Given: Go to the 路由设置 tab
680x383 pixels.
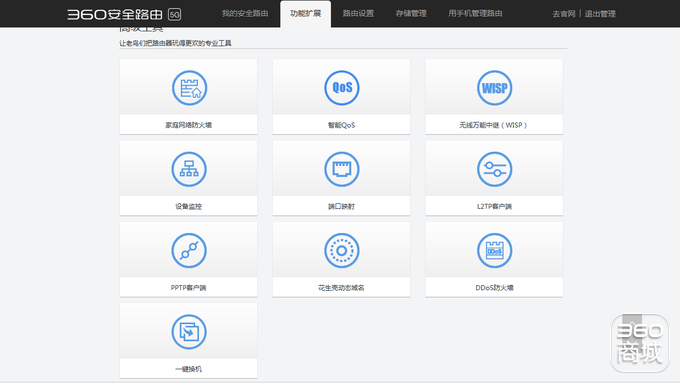Looking at the screenshot, I should click(358, 13).
